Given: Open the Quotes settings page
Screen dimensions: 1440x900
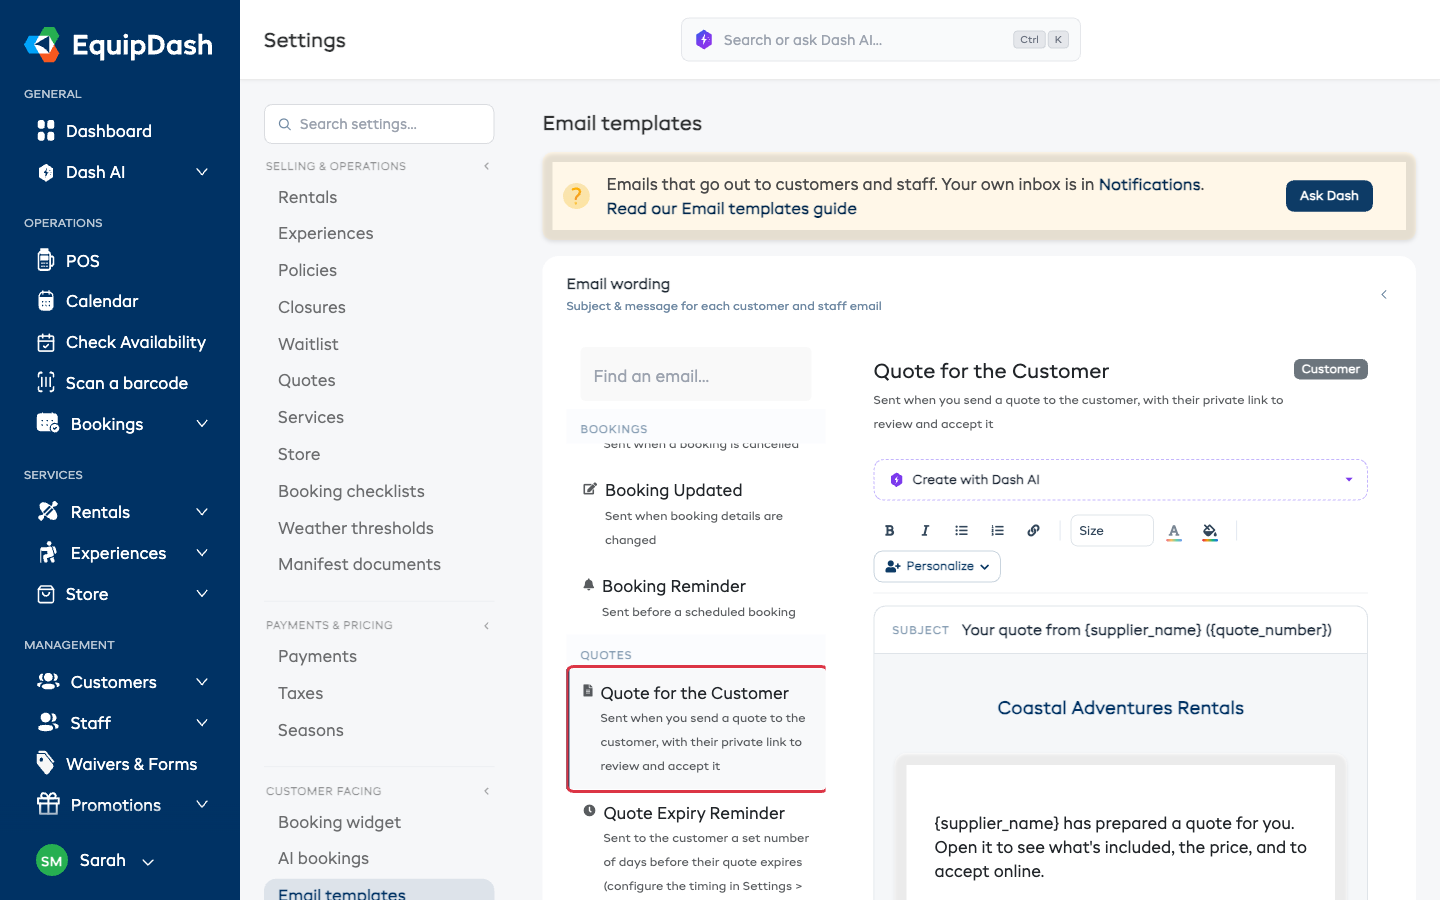Looking at the screenshot, I should point(307,380).
